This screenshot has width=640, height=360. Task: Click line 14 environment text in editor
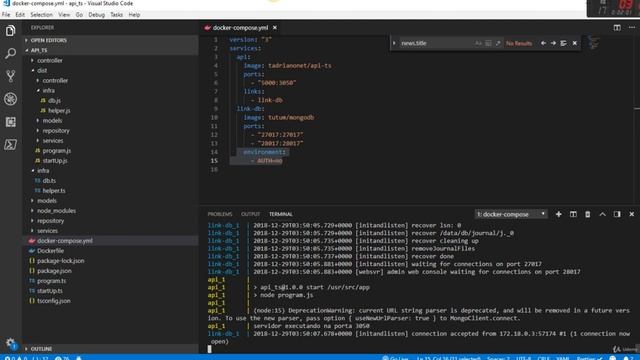coord(264,152)
